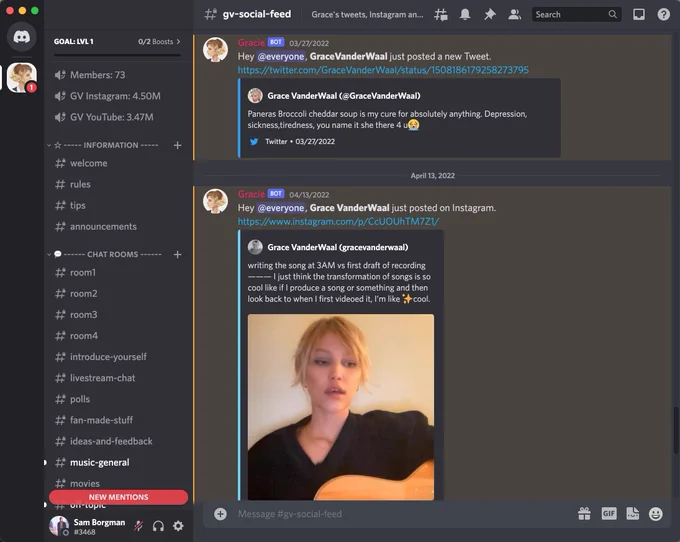Open inbox icon in header
680x542 pixels.
[x=639, y=14]
